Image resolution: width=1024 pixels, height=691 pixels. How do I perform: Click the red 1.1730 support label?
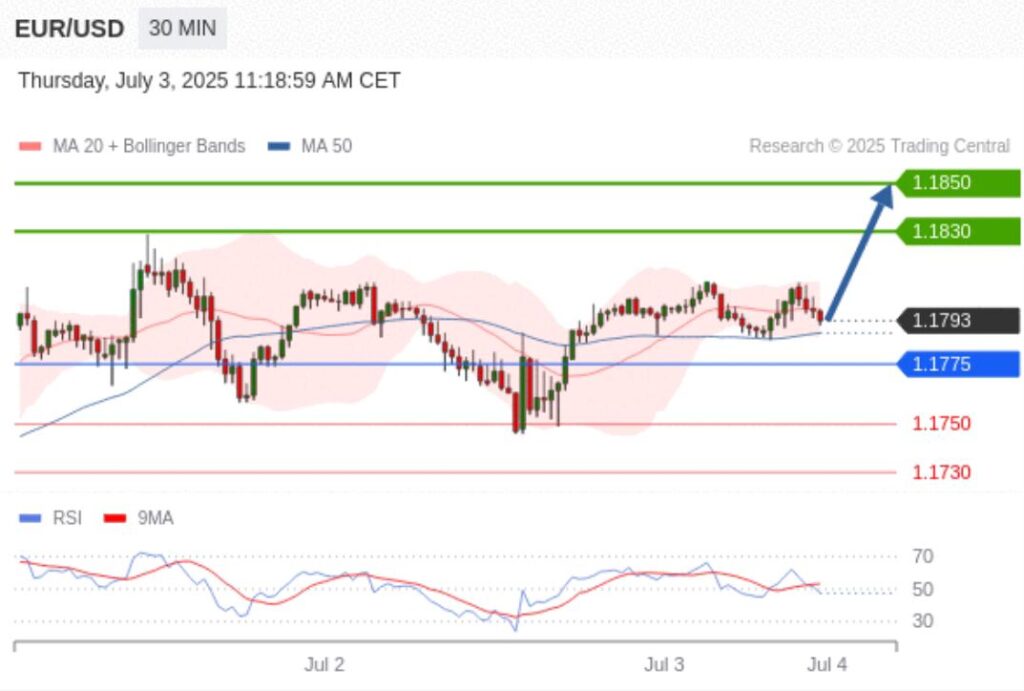tap(940, 472)
